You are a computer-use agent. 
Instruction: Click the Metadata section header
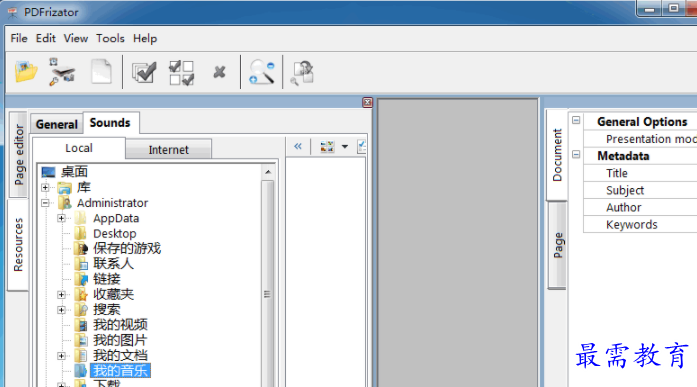point(623,156)
